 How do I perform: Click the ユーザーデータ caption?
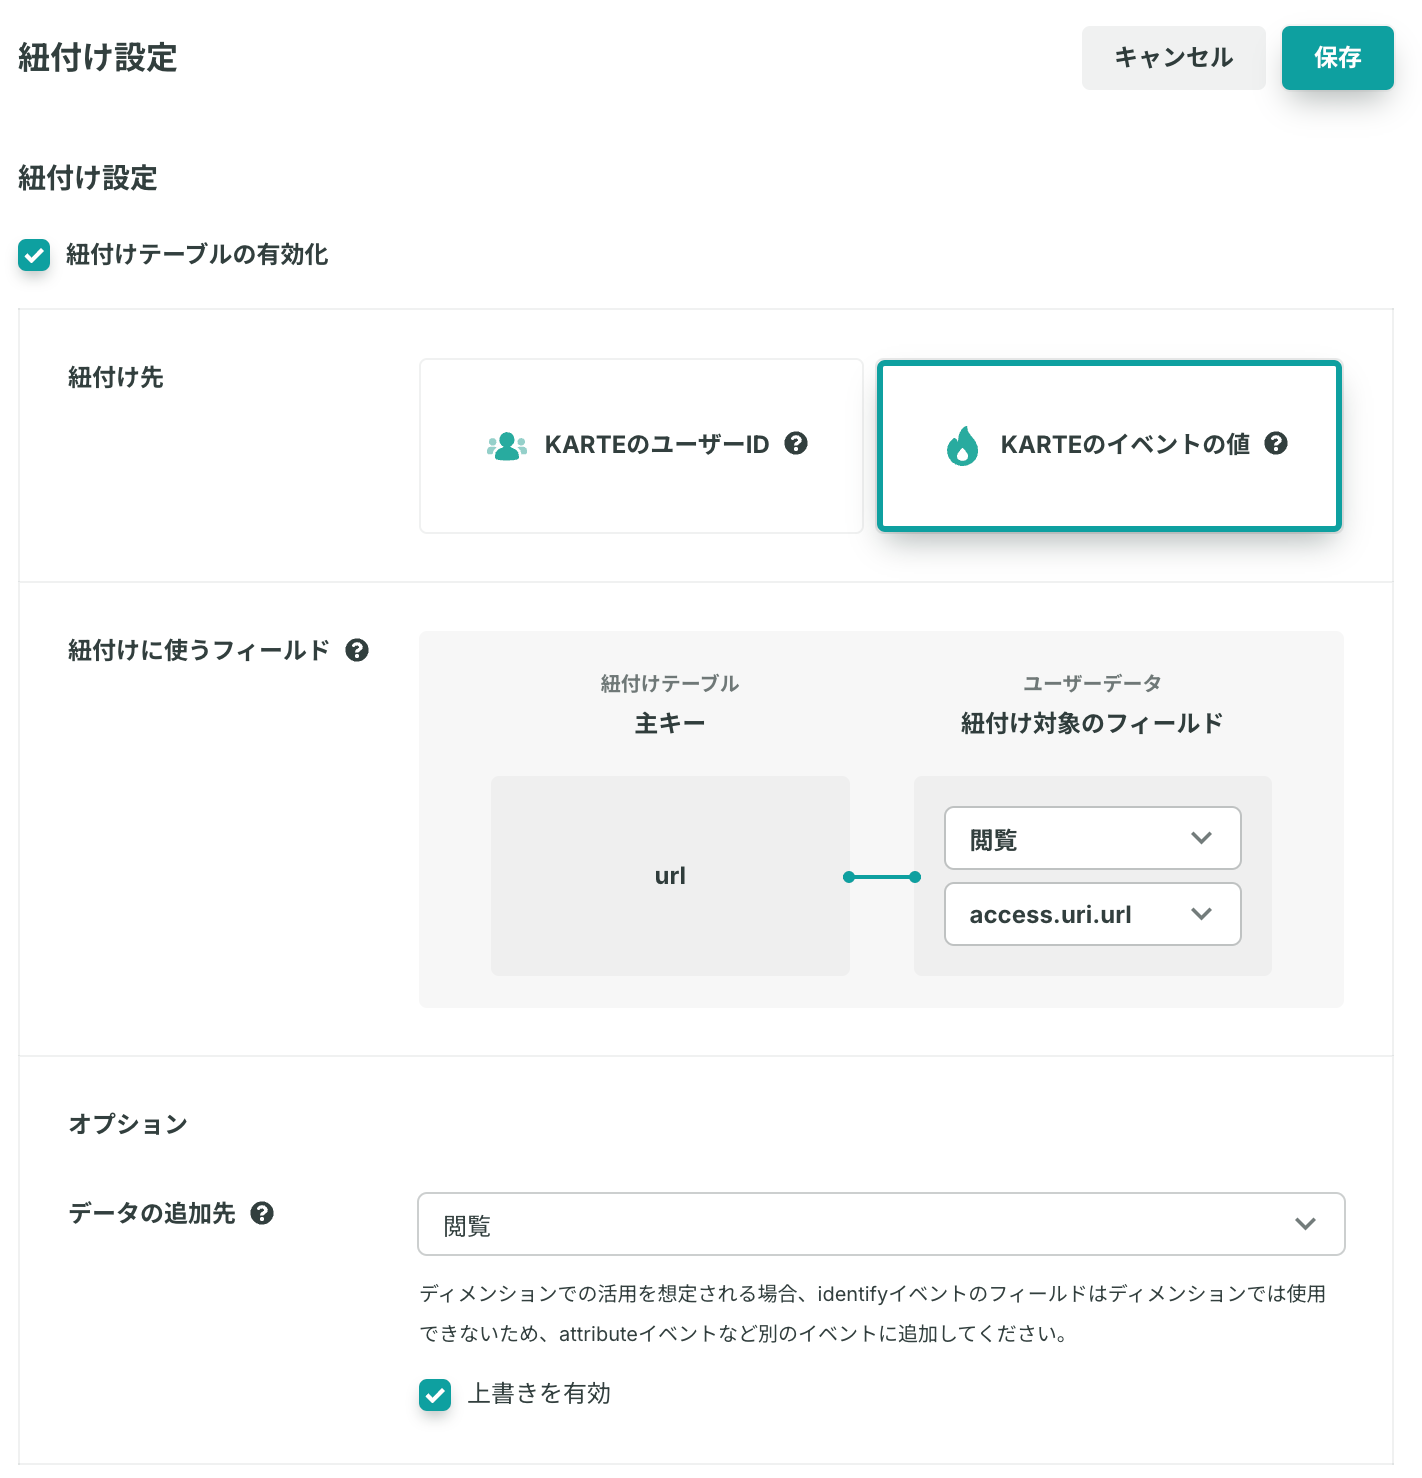click(1092, 683)
